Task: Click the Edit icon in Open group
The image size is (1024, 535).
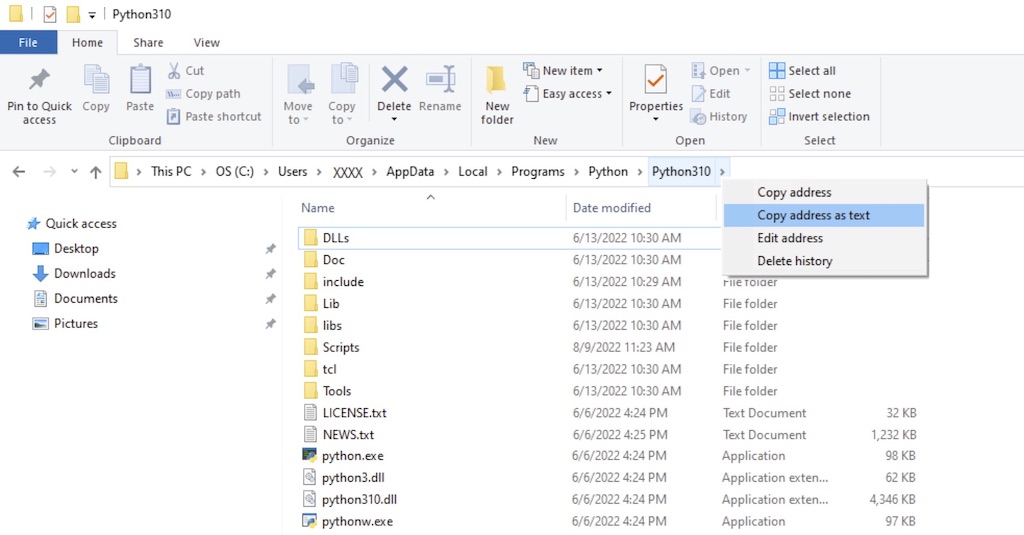Action: point(699,94)
